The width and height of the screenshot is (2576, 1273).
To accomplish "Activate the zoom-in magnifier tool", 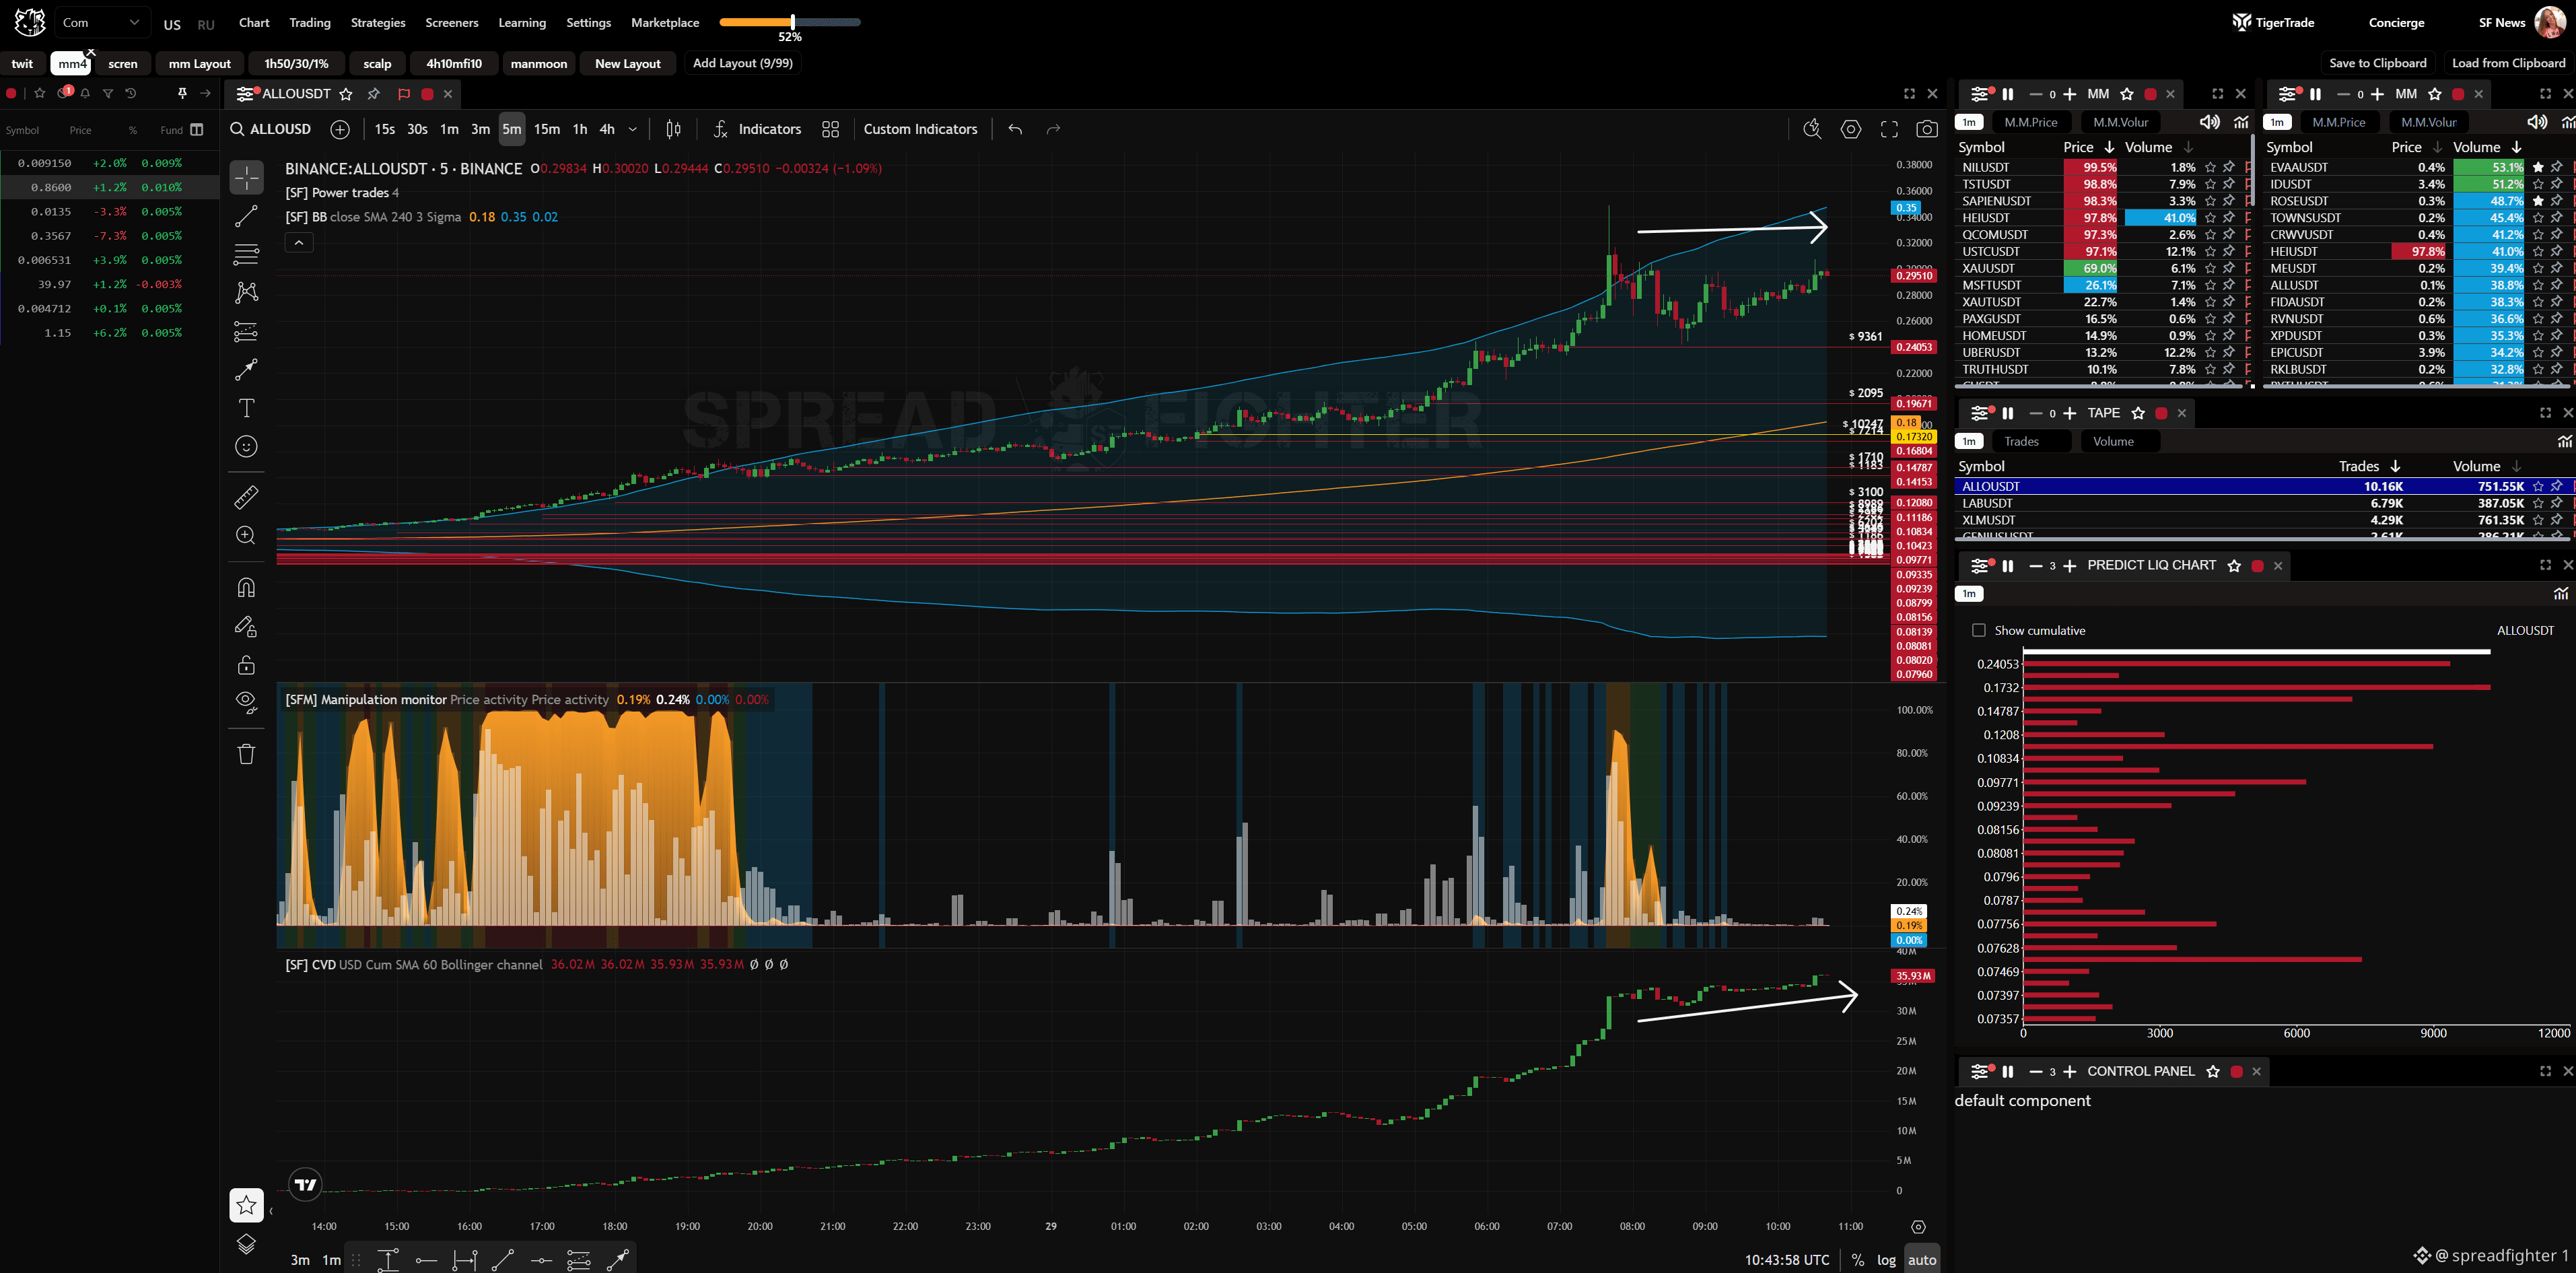I will tap(246, 535).
